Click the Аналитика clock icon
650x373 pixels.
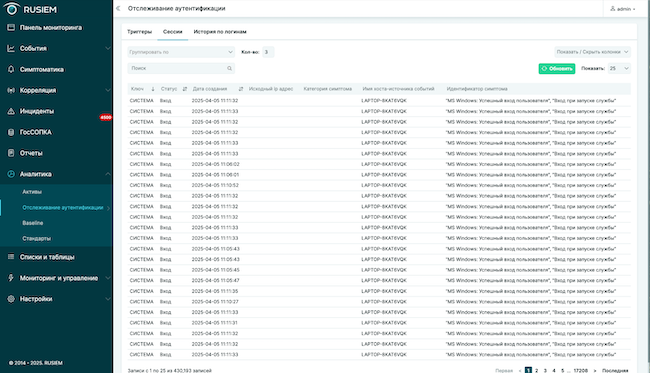11,174
